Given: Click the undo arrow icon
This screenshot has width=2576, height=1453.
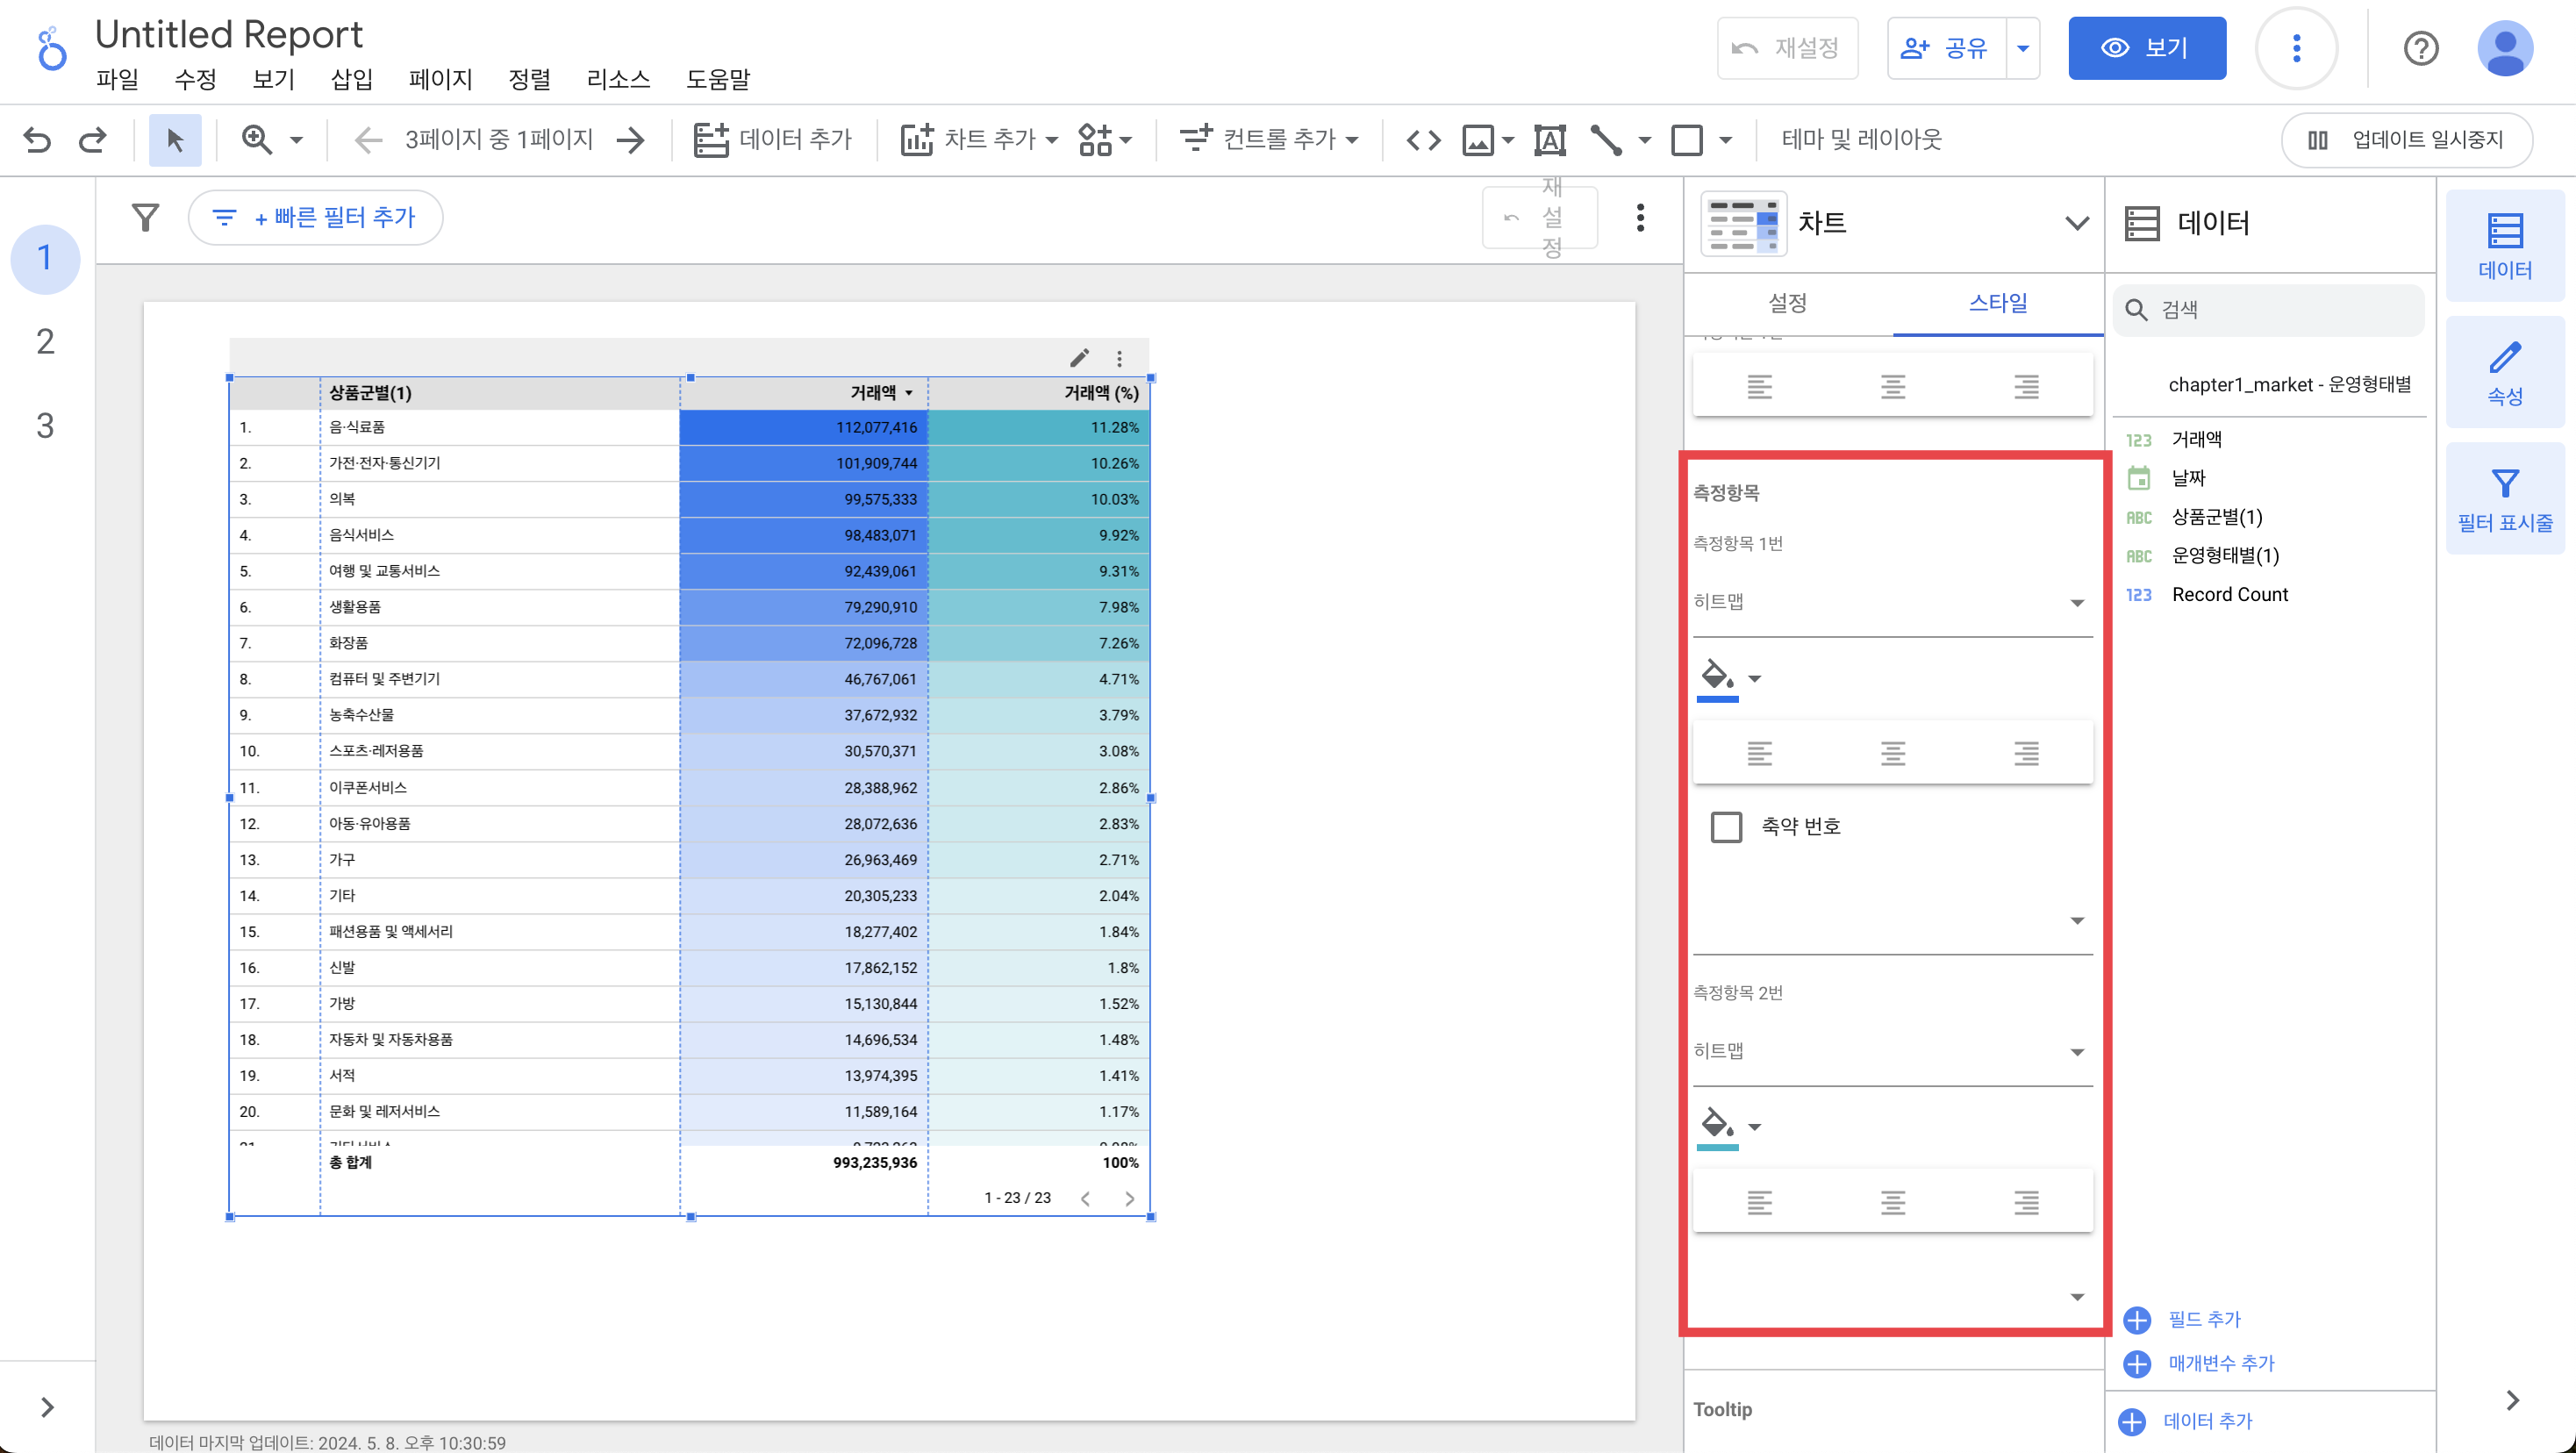Looking at the screenshot, I should coord(37,139).
